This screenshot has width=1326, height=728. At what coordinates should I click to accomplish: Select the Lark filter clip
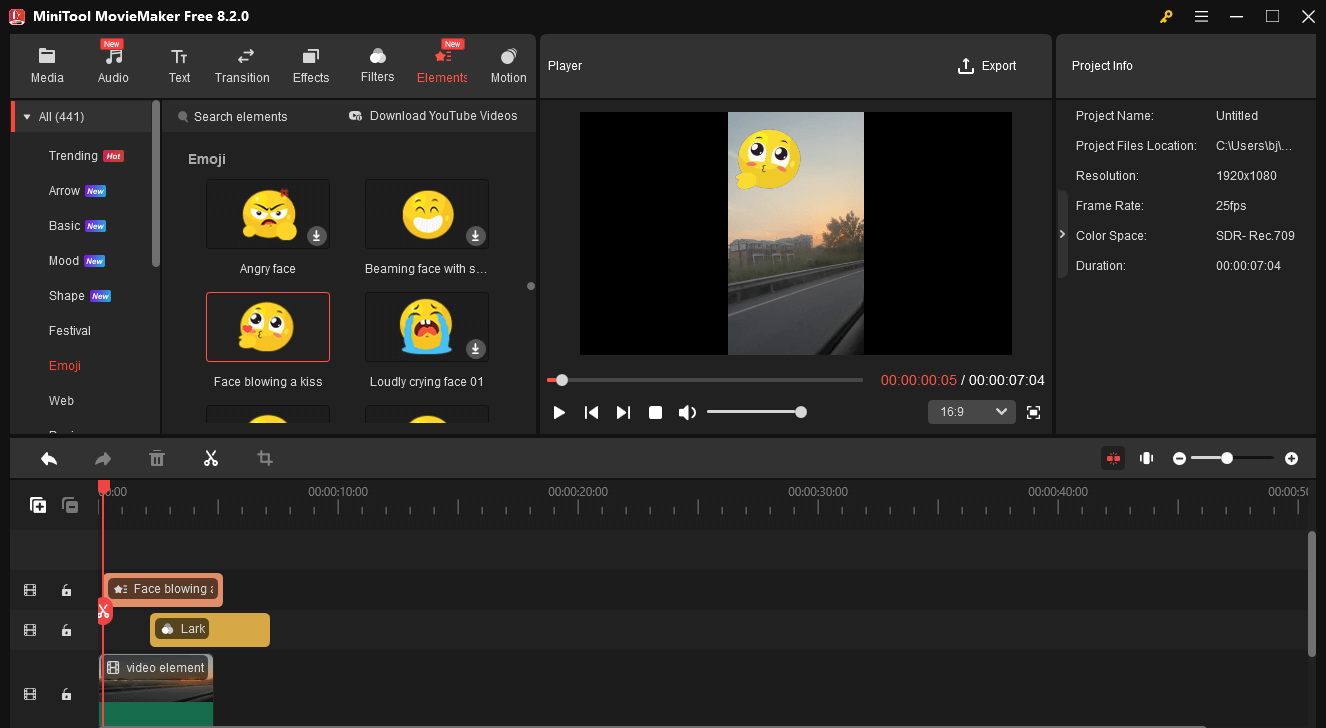click(210, 629)
